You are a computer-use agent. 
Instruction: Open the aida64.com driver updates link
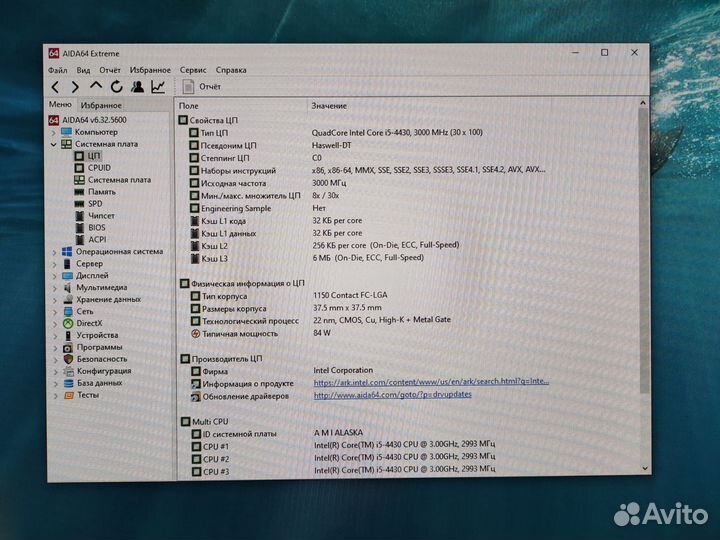tap(393, 394)
